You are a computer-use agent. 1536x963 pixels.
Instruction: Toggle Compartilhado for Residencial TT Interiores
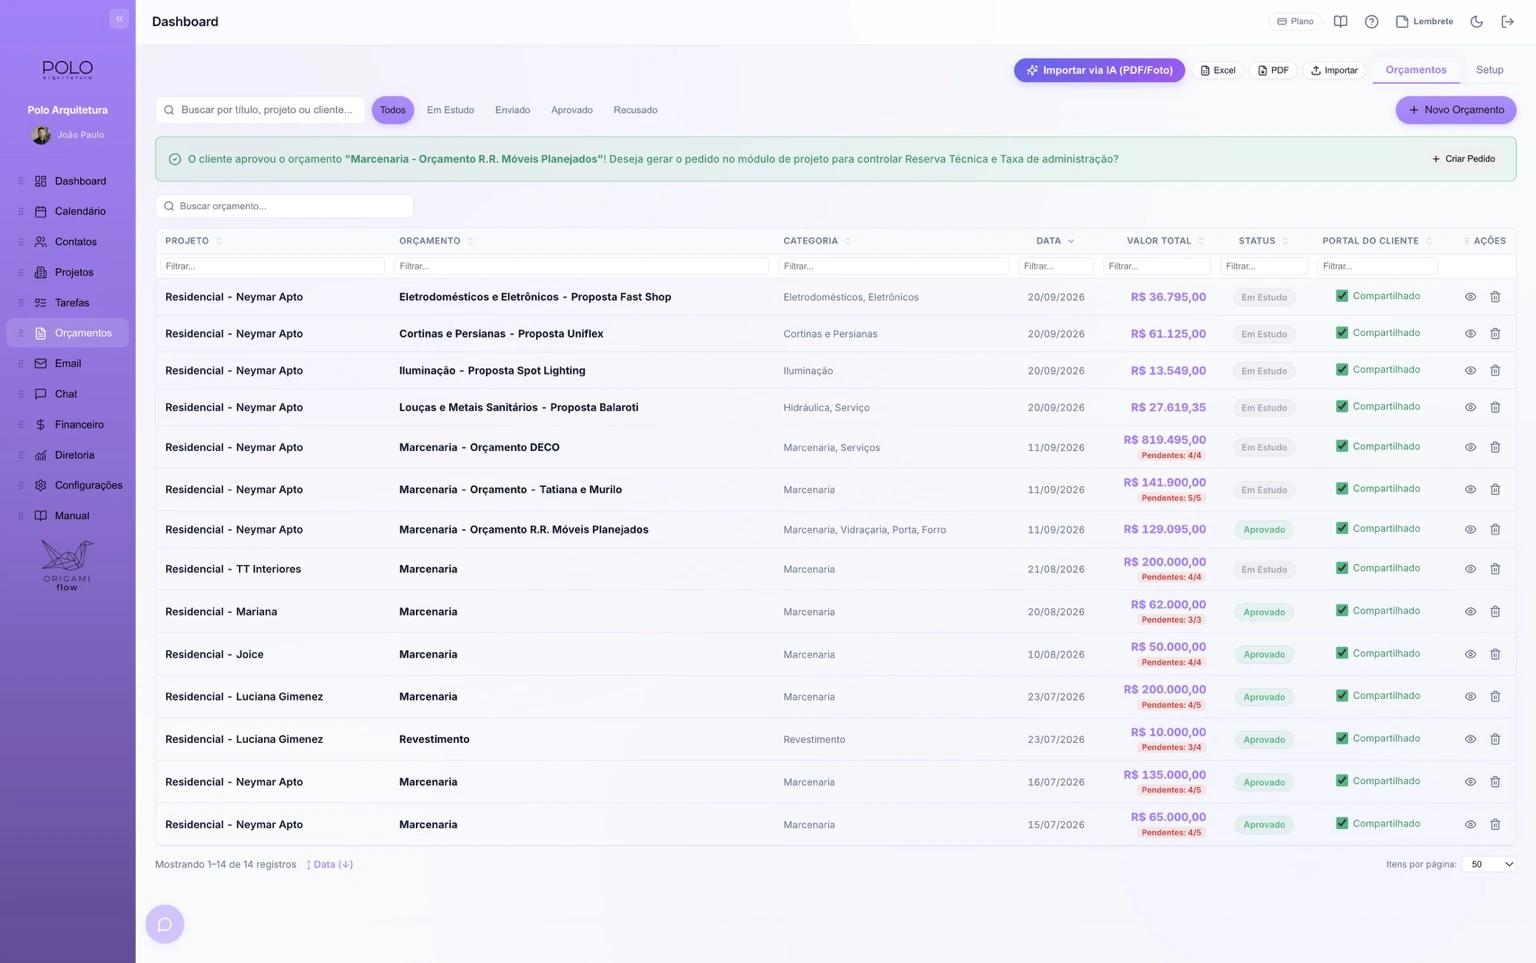(1342, 568)
